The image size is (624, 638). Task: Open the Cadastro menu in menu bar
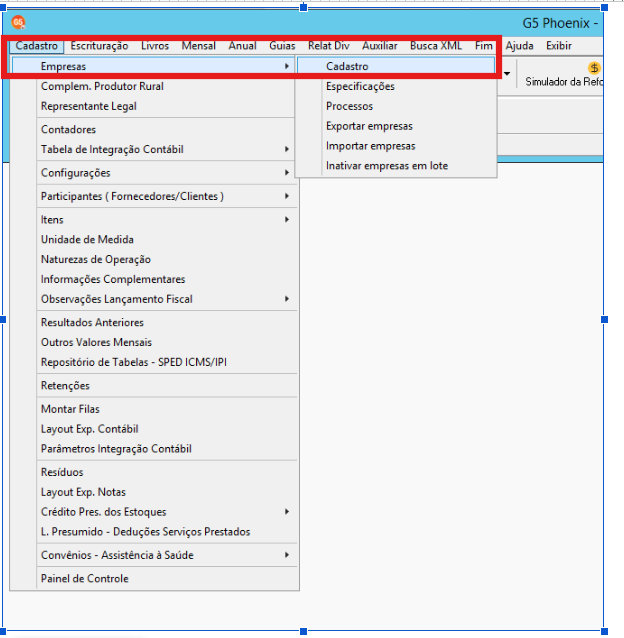(x=37, y=46)
